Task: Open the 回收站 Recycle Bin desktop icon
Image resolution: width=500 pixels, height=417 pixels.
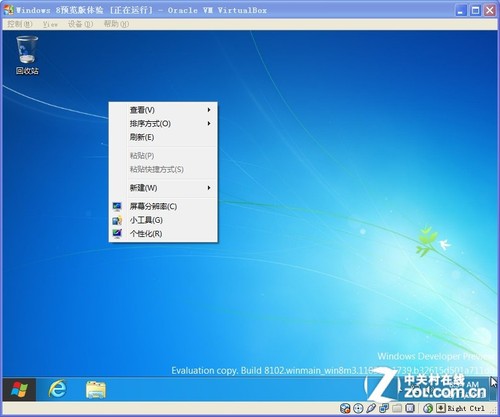Action: [27, 55]
